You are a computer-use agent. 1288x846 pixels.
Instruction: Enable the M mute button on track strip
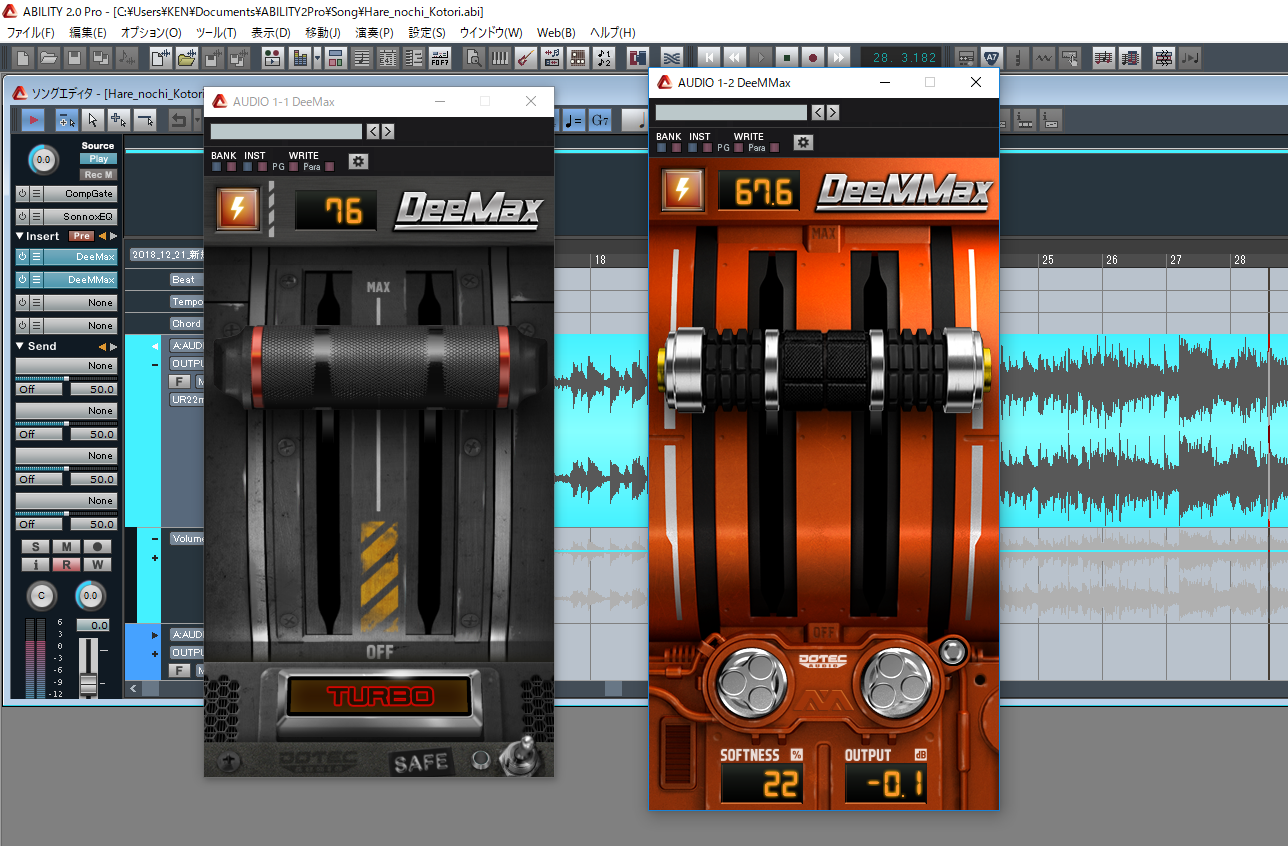click(x=66, y=547)
